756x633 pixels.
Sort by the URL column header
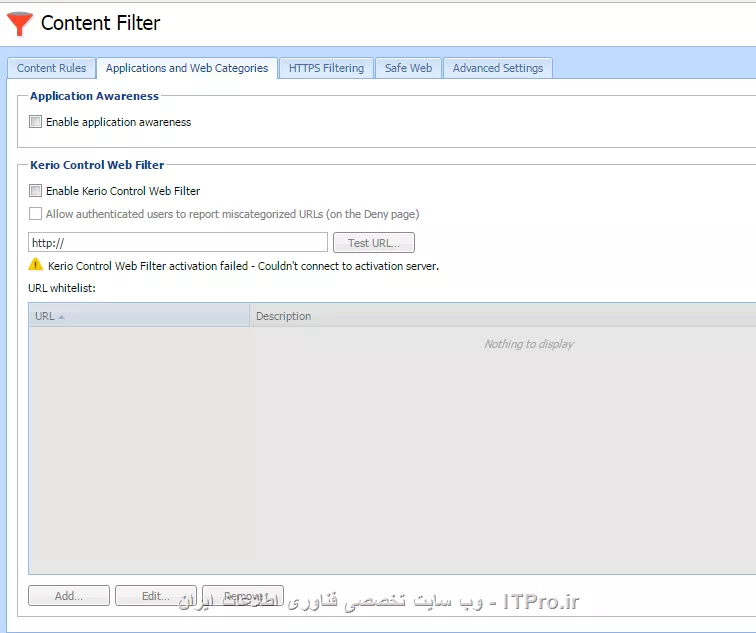tap(139, 316)
